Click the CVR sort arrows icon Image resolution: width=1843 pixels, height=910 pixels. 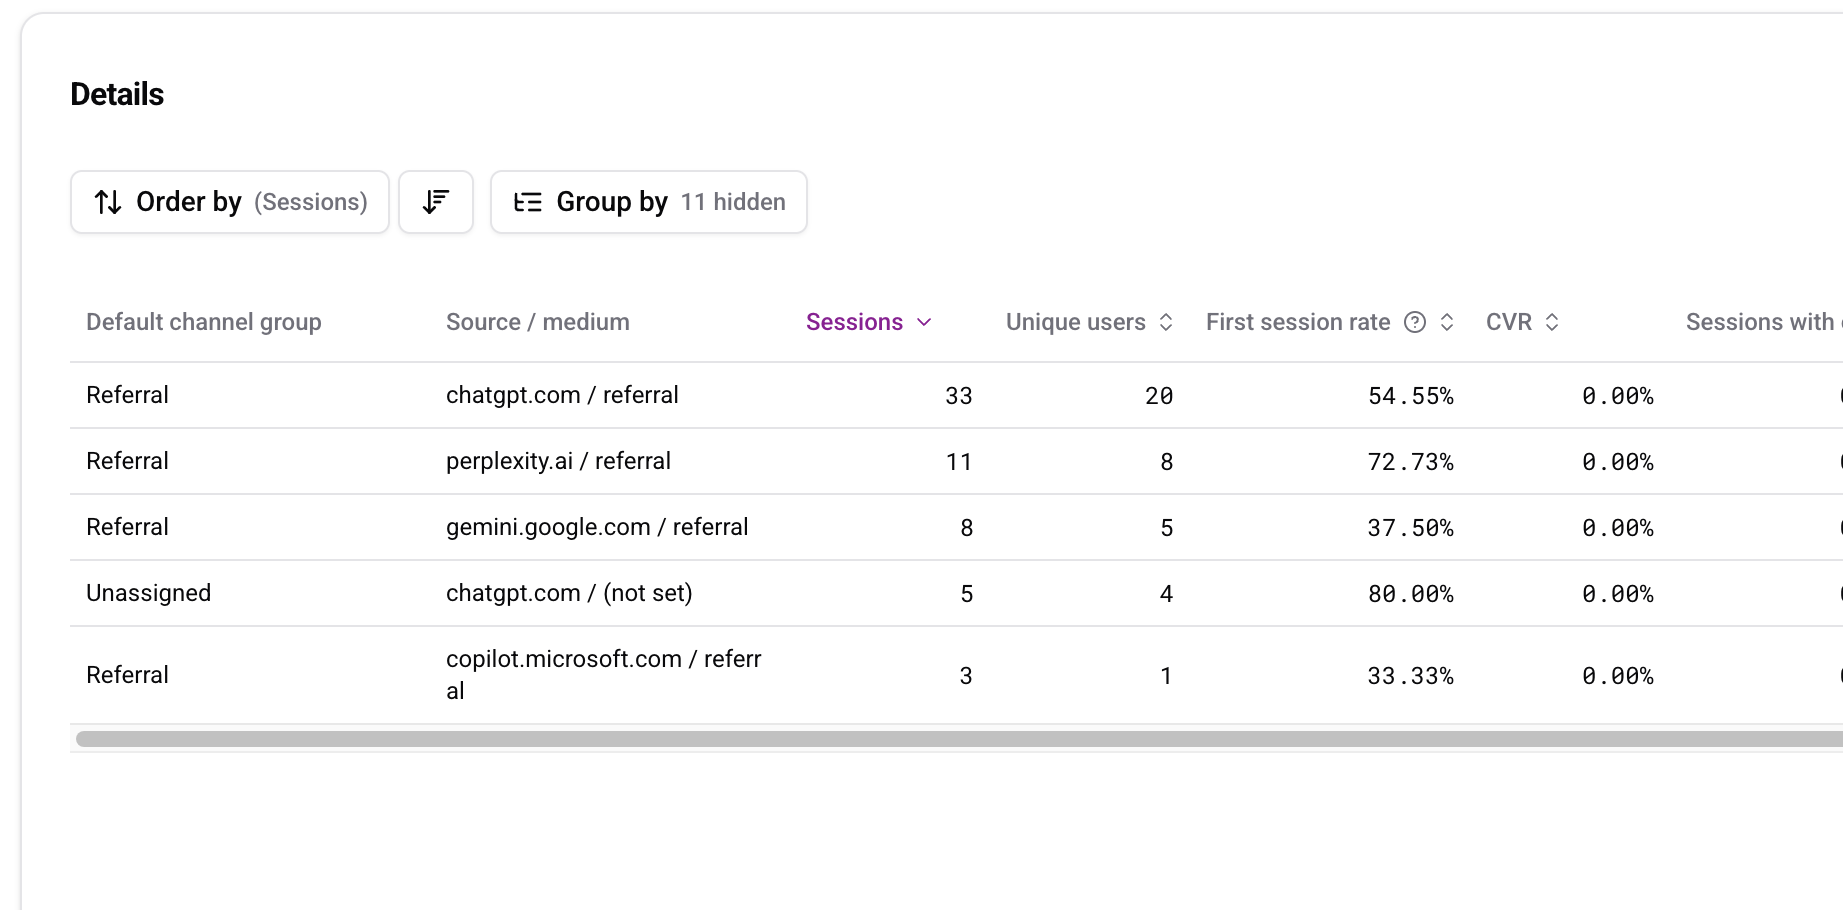1552,322
